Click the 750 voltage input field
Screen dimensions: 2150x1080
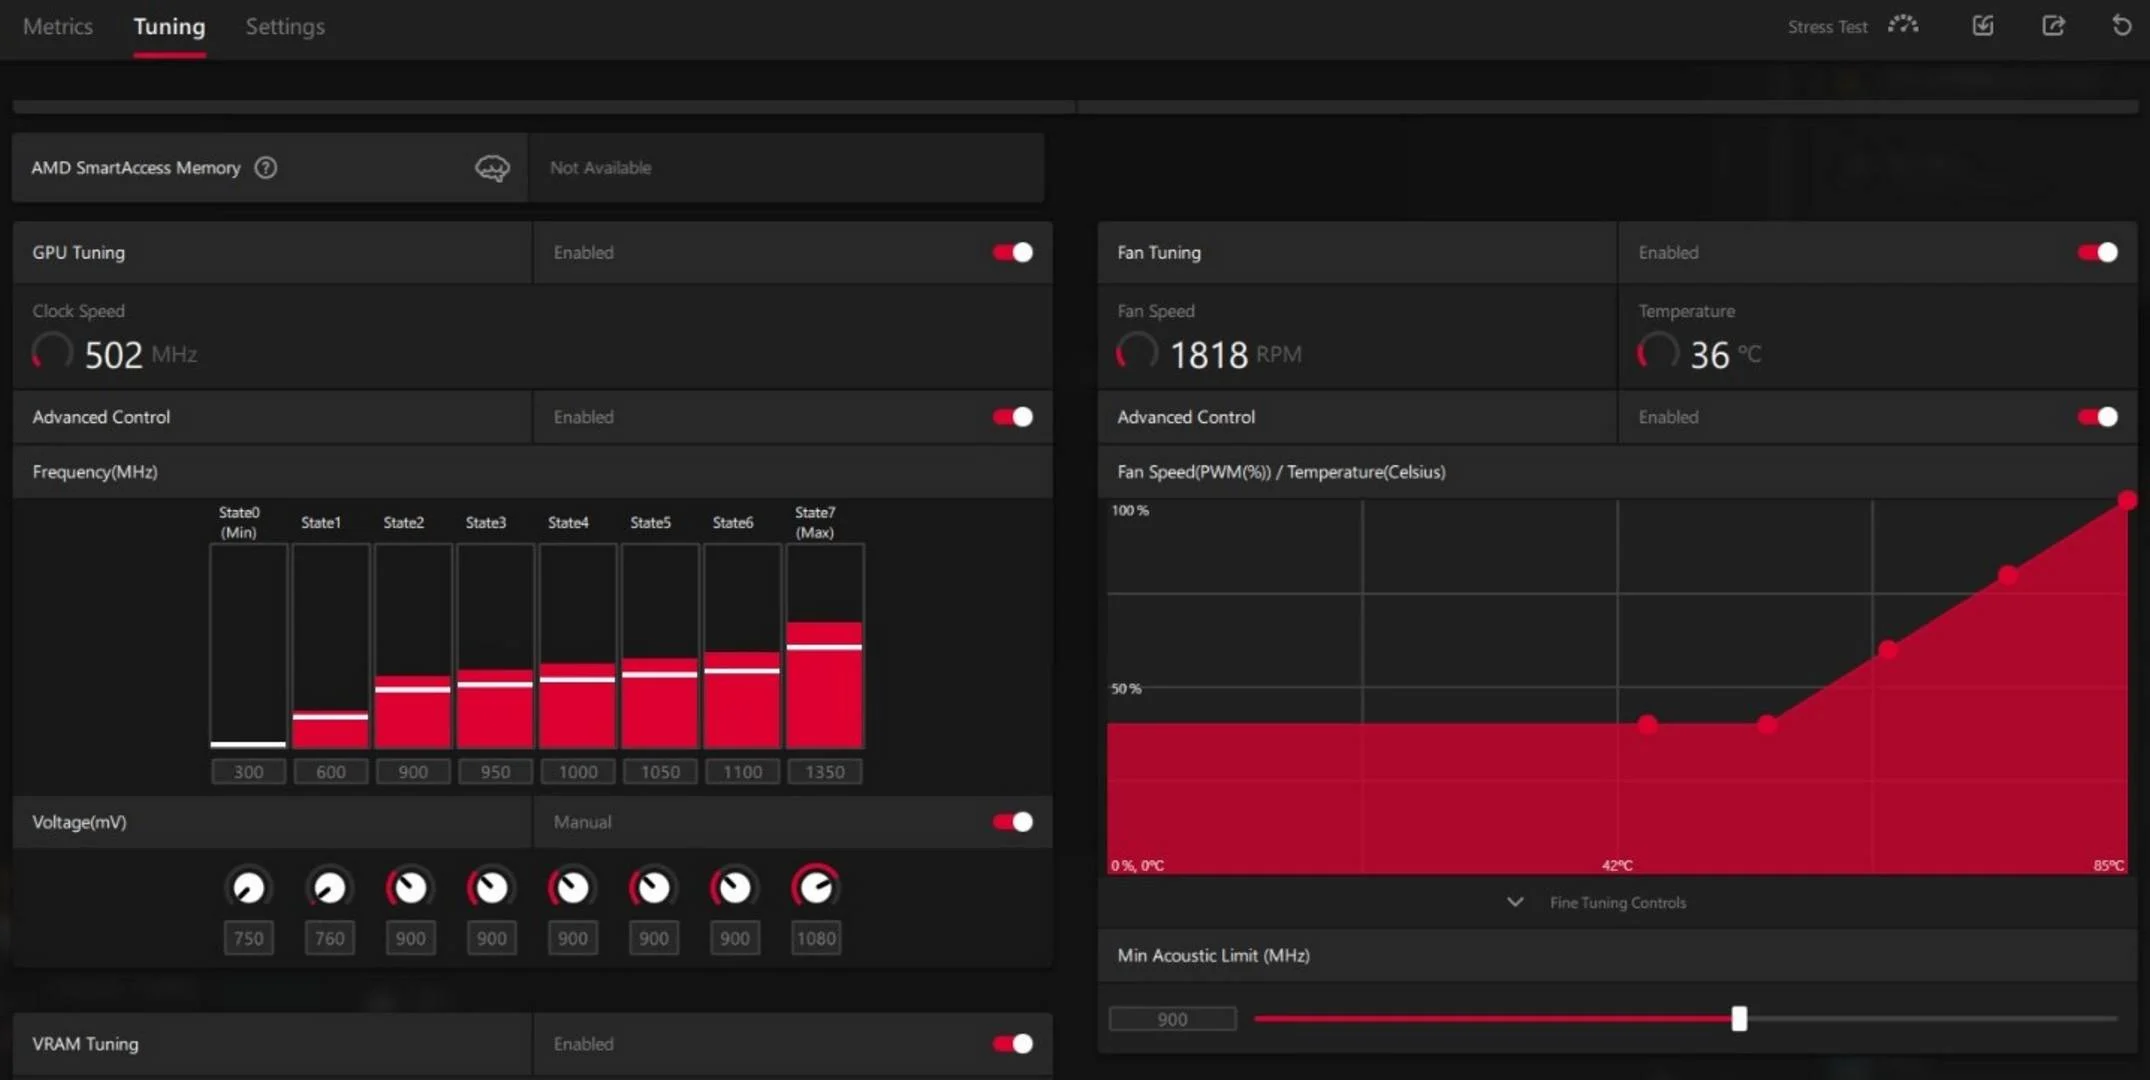(248, 938)
